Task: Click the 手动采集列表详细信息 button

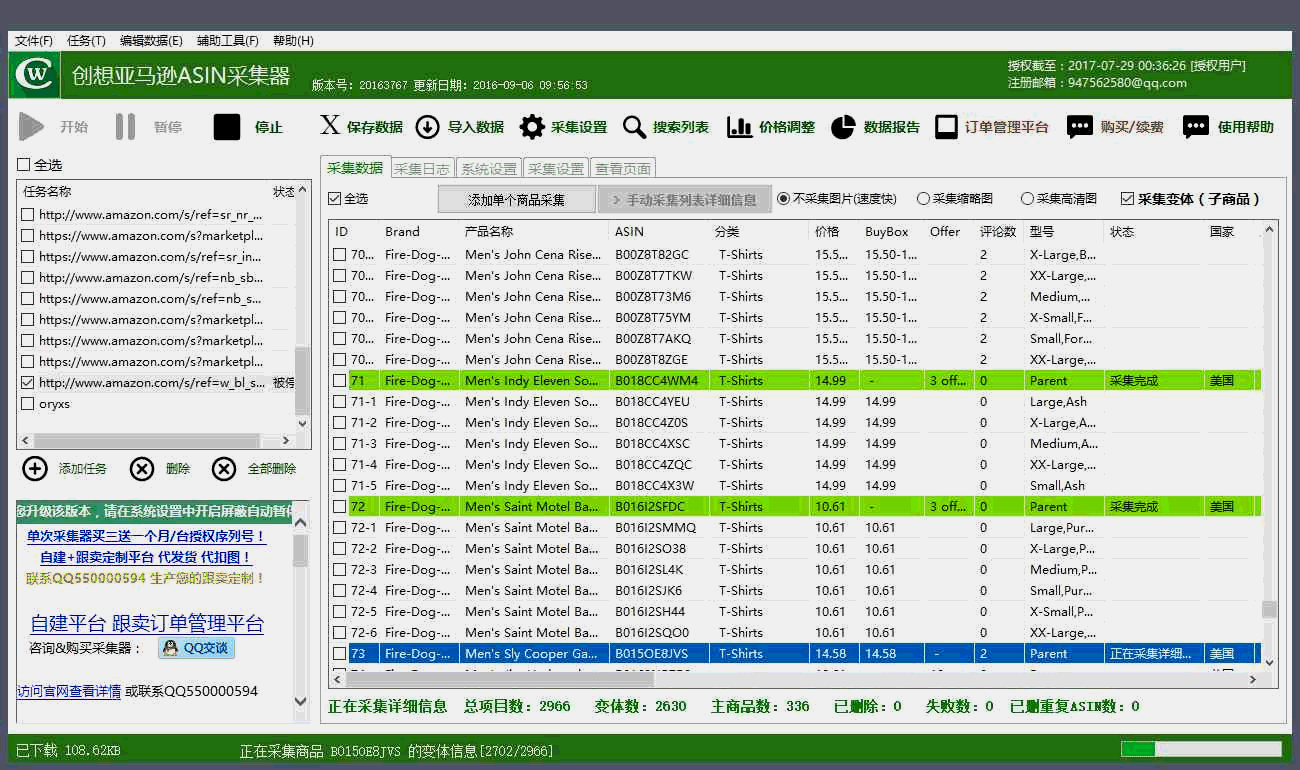Action: [684, 200]
